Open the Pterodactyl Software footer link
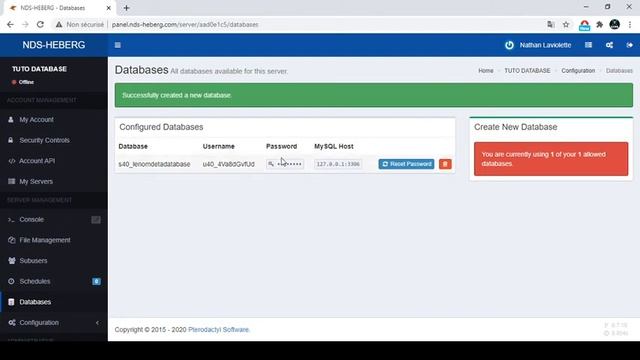 218,329
